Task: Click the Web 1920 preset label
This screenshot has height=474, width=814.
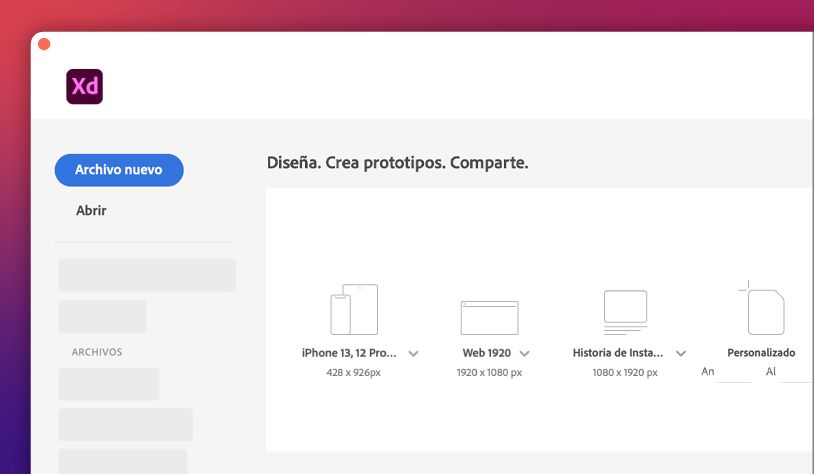Action: pyautogui.click(x=487, y=353)
